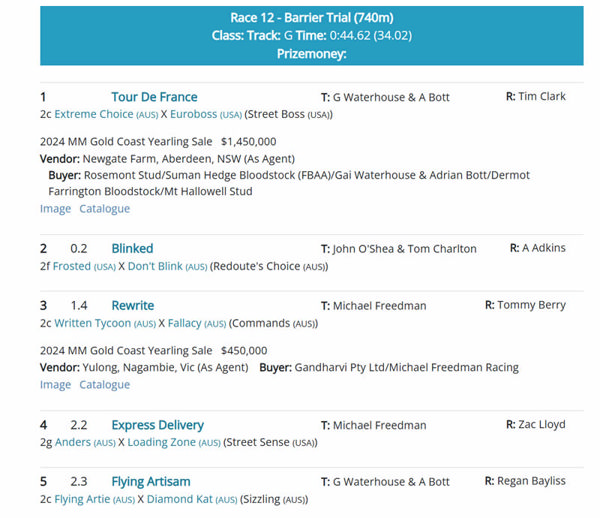View Image for Rewrite sale entry
The image size is (600, 518).
tap(55, 385)
